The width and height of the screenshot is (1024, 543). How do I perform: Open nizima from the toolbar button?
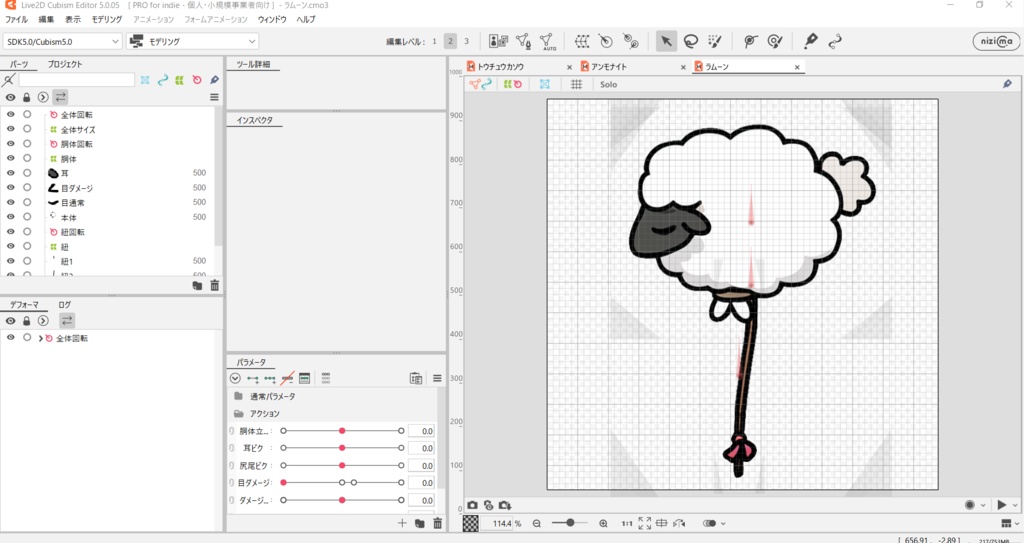click(x=996, y=41)
